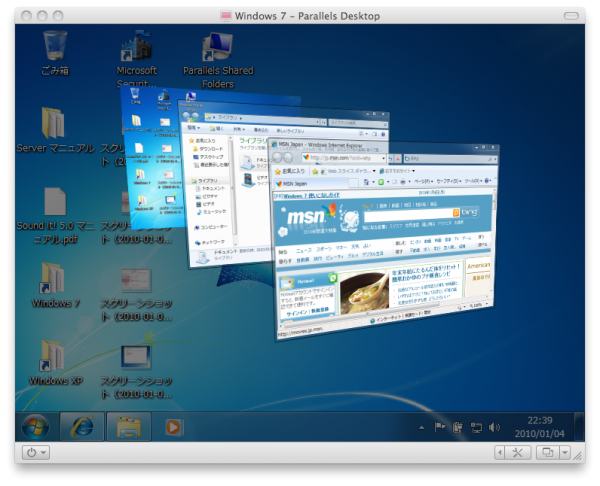Image resolution: width=600 pixels, height=486 pixels.
Task: Open Parallels configuration wrench icon
Action: (x=517, y=453)
